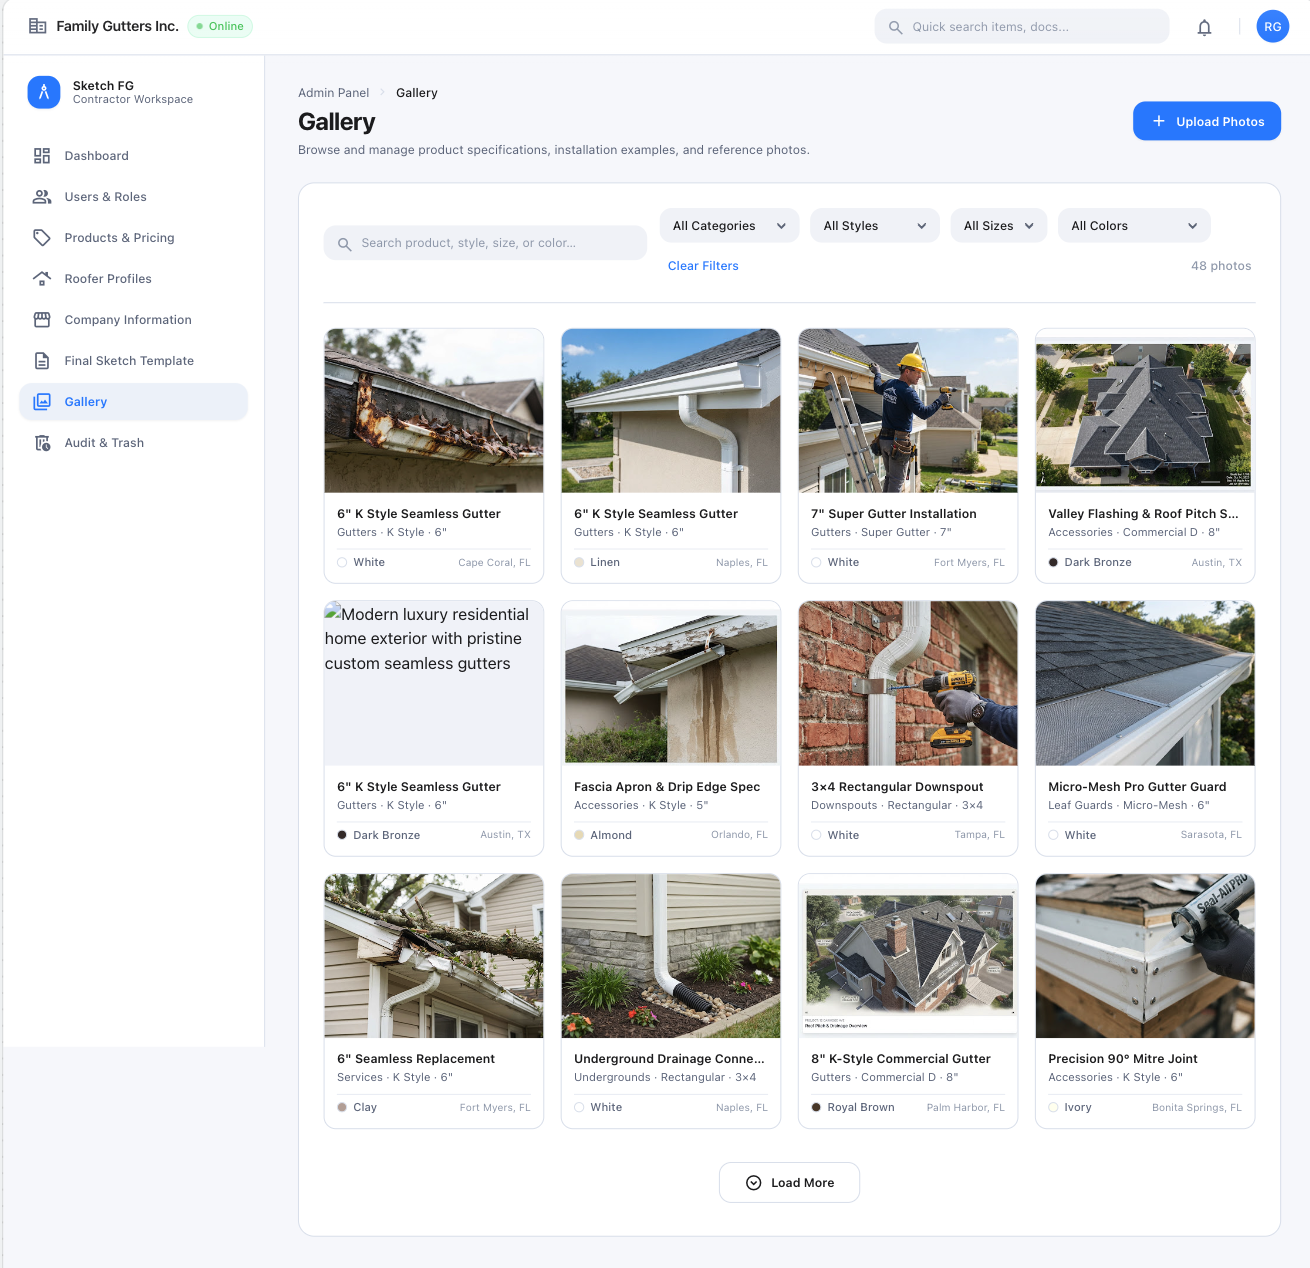The width and height of the screenshot is (1310, 1268).
Task: Expand the All Styles filter
Action: coord(875,226)
